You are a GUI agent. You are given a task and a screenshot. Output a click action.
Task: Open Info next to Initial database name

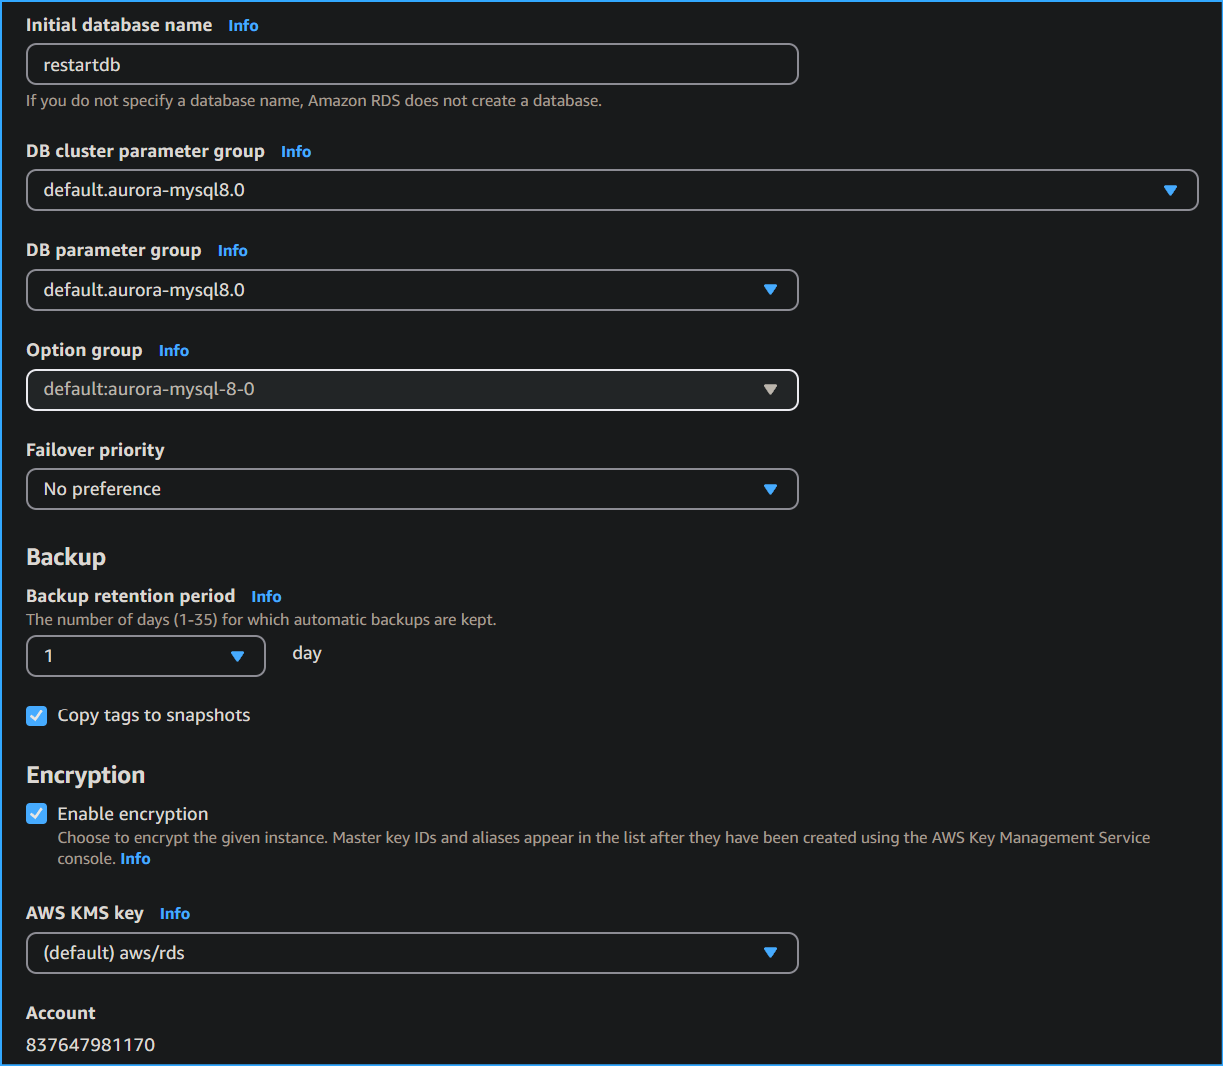(243, 25)
